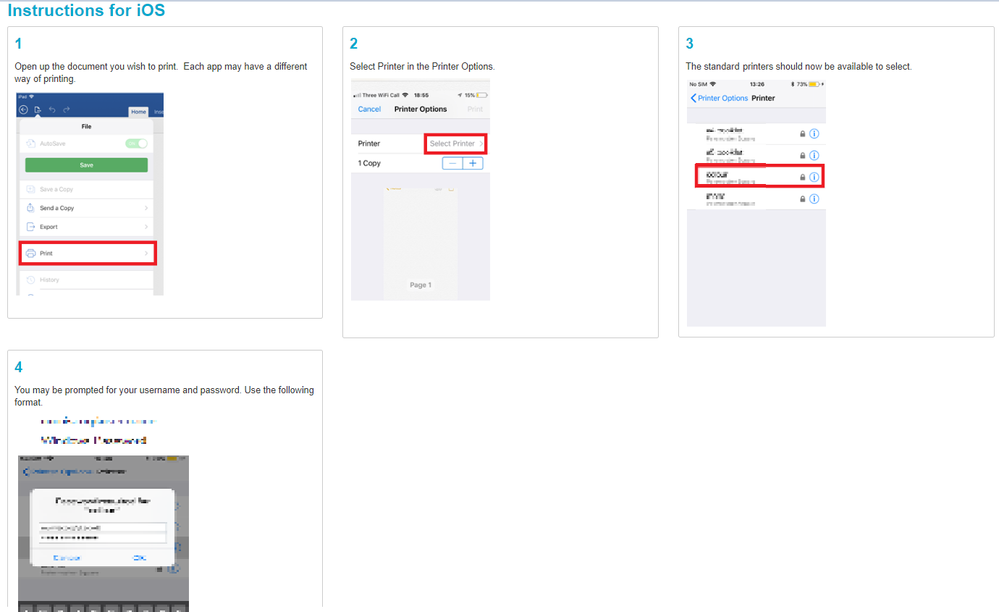Screen dimensions: 999x612
Task: Click the Send a Copy share icon
Action: pyautogui.click(x=31, y=208)
